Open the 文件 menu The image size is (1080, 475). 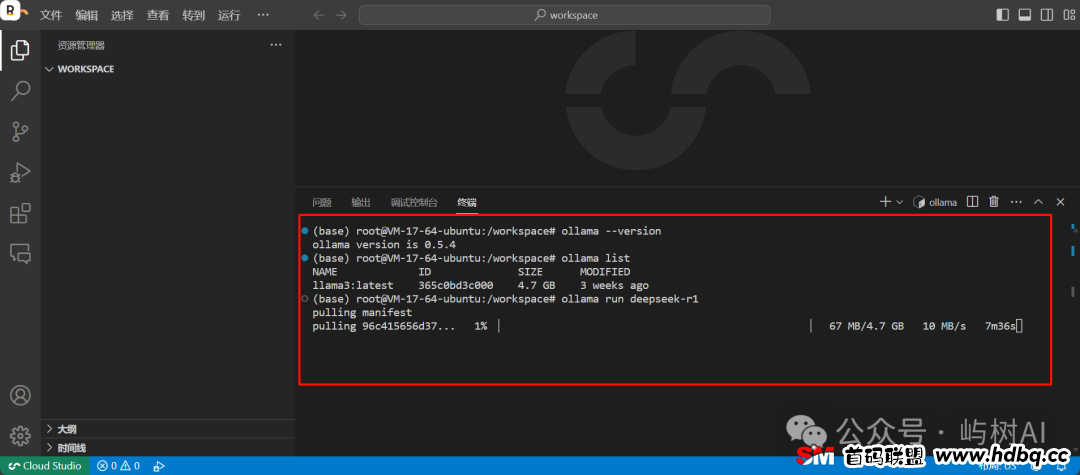point(51,15)
